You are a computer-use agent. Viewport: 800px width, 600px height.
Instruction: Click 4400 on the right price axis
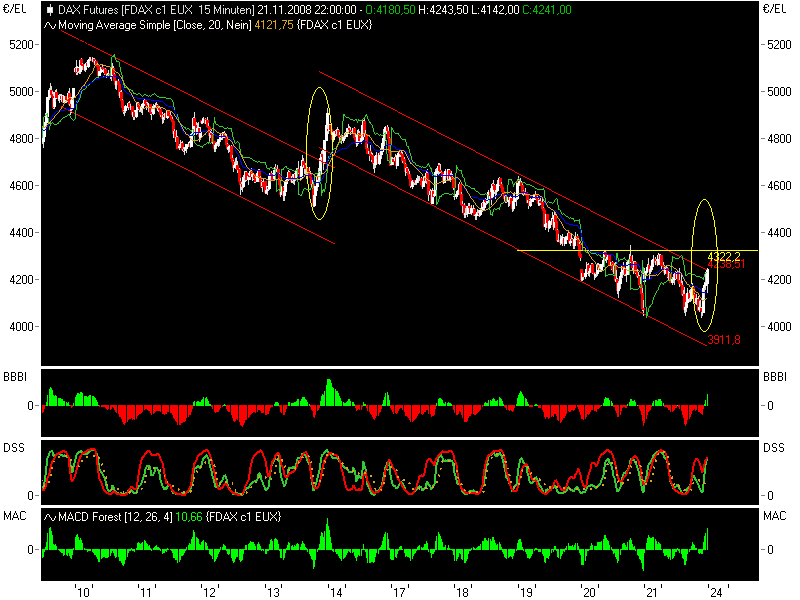(779, 233)
